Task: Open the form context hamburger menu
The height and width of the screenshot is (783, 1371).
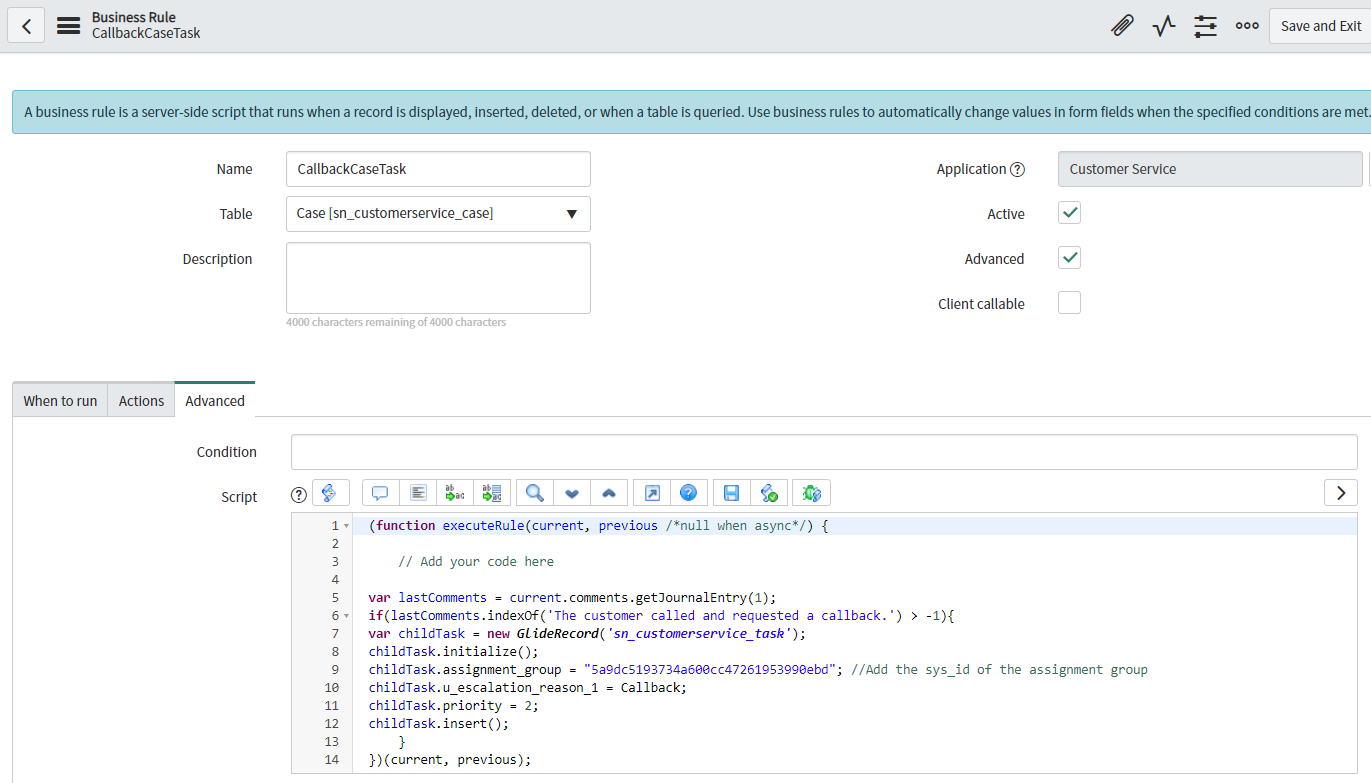Action: pos(68,26)
